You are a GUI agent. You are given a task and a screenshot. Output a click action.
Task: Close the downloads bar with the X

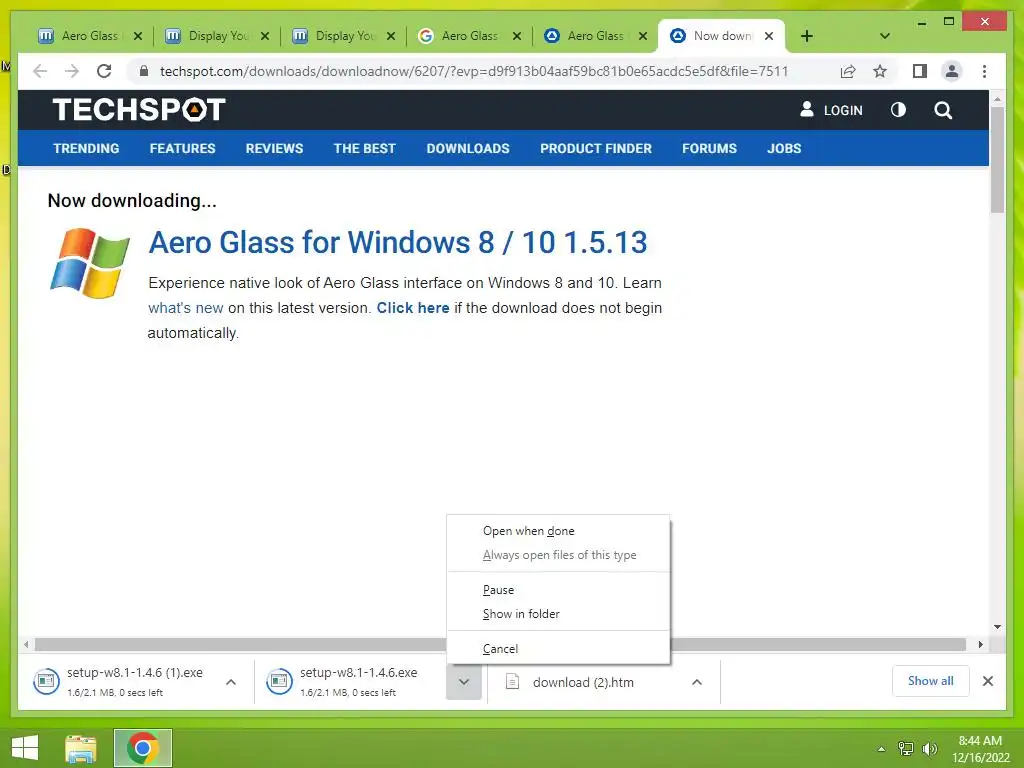tap(987, 681)
